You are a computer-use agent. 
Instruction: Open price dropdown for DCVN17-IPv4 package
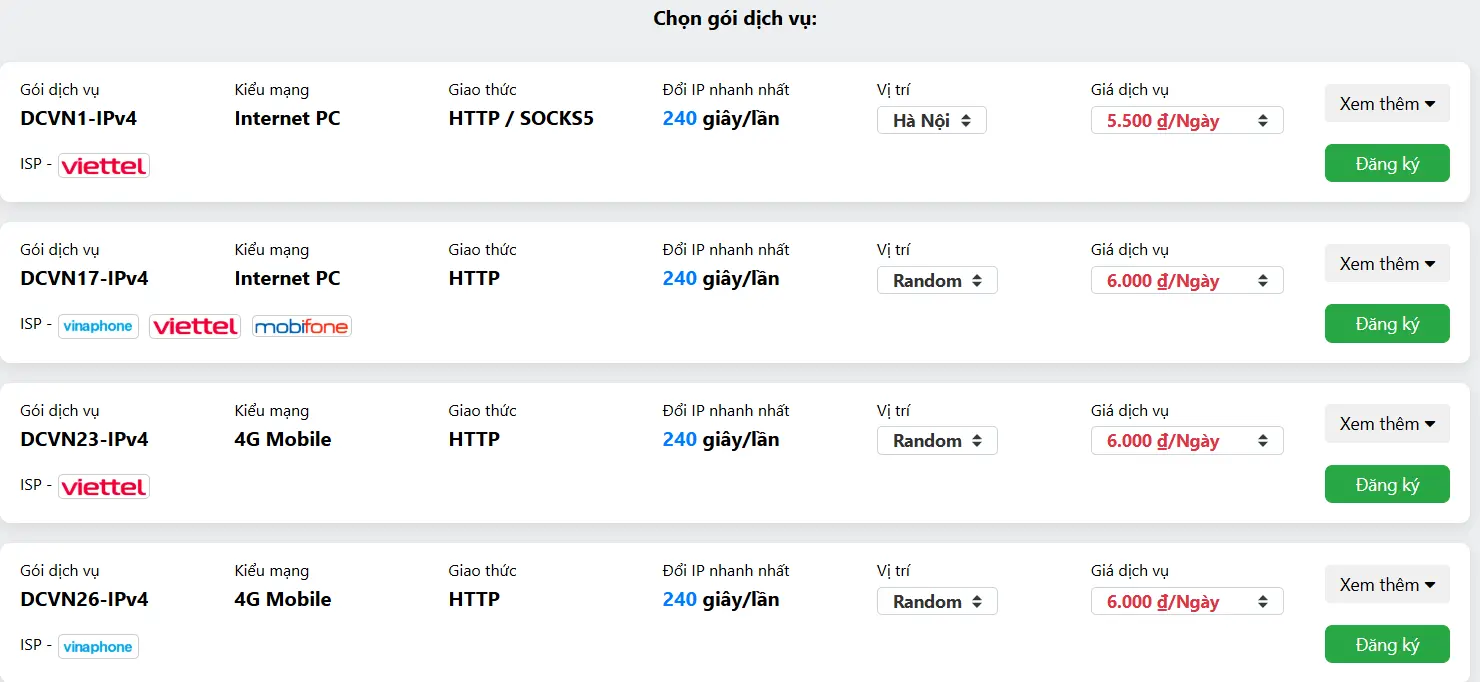1186,281
